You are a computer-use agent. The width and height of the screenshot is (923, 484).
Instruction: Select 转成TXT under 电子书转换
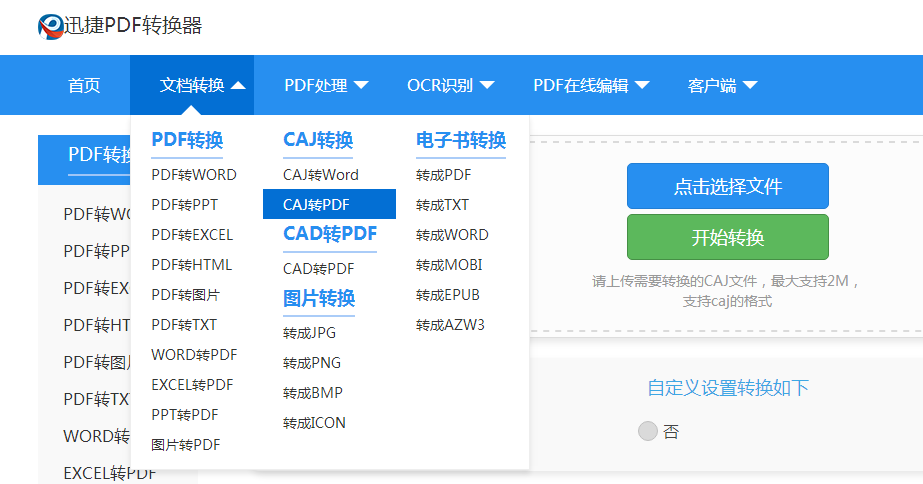[442, 205]
